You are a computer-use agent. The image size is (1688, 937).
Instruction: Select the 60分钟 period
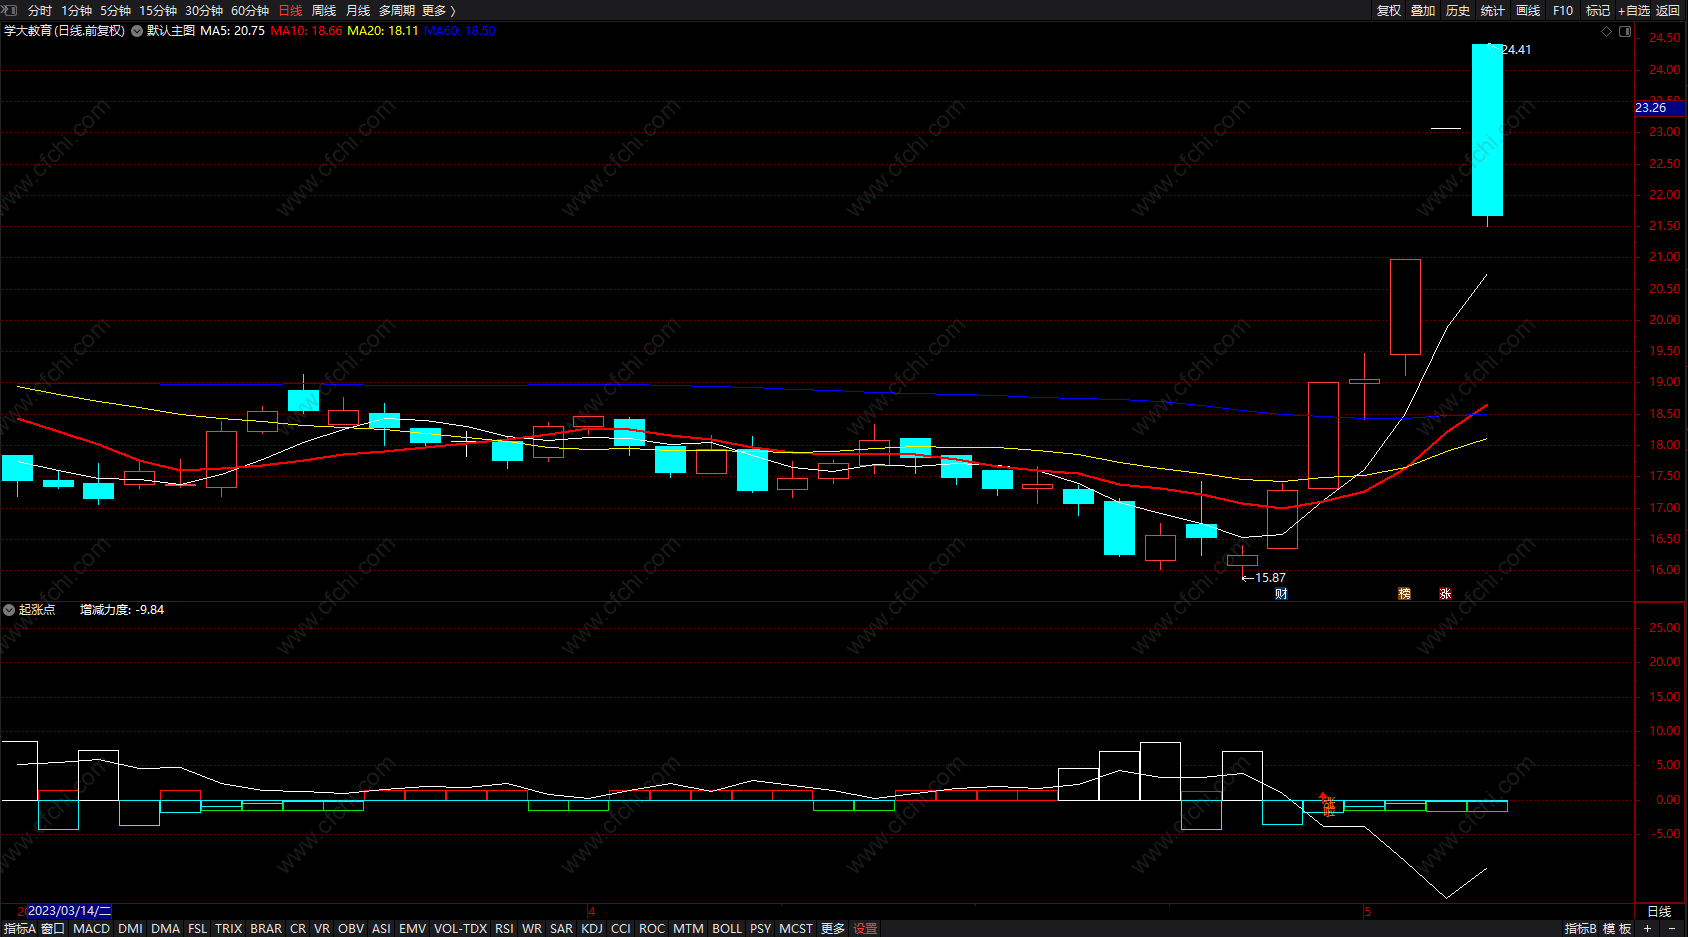250,10
